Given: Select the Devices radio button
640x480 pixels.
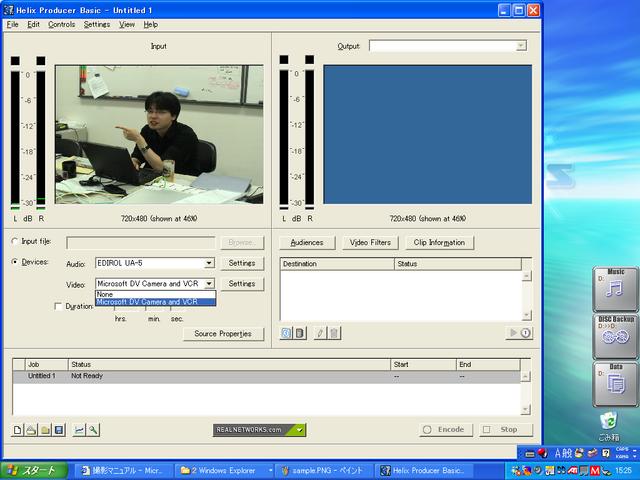Looking at the screenshot, I should tap(15, 262).
